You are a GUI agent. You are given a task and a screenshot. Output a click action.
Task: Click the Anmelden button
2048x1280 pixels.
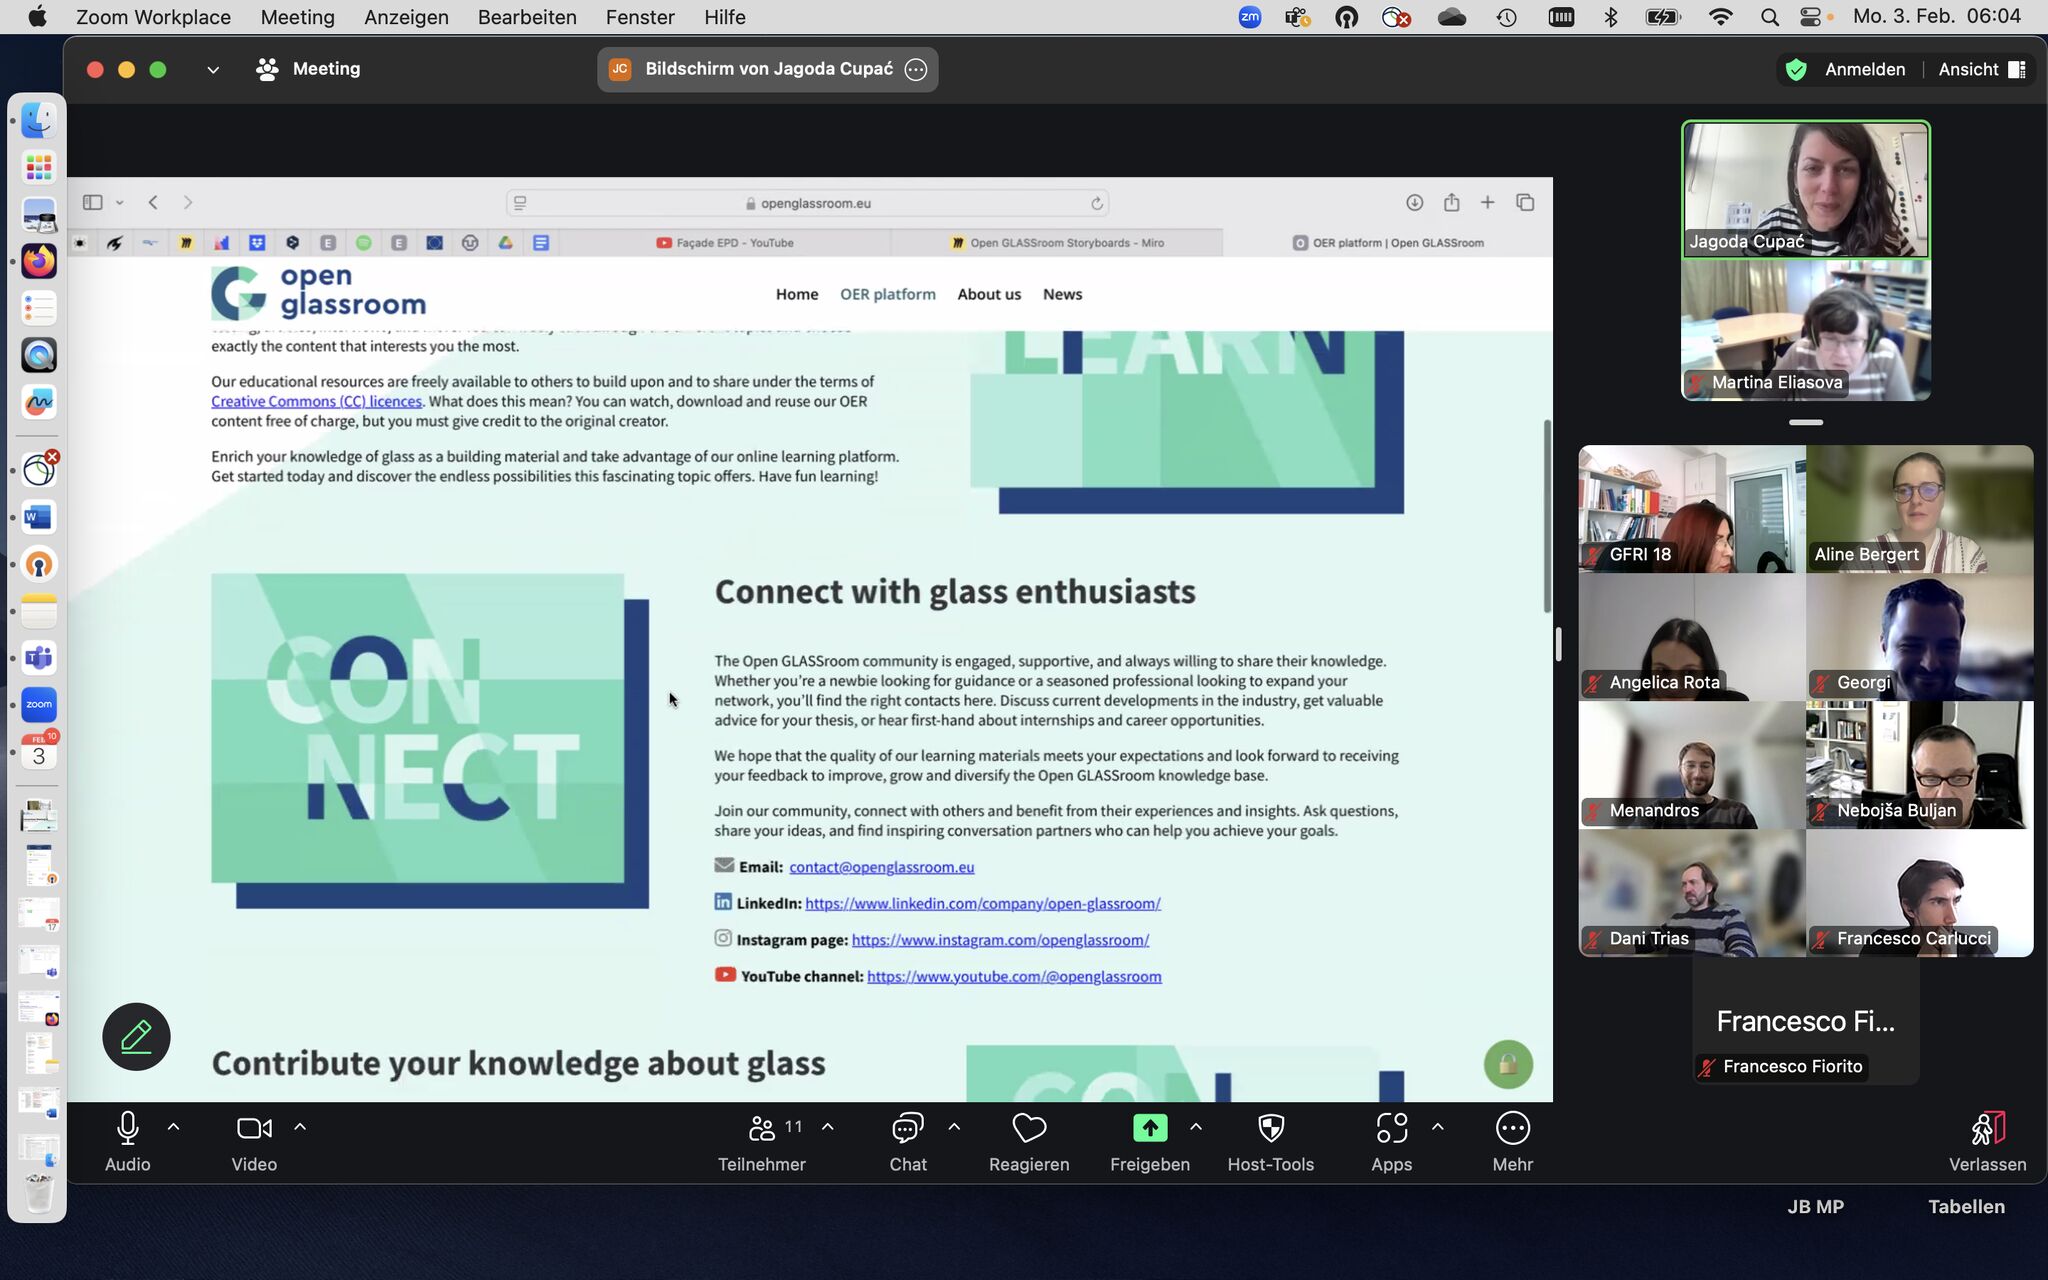coord(1865,69)
